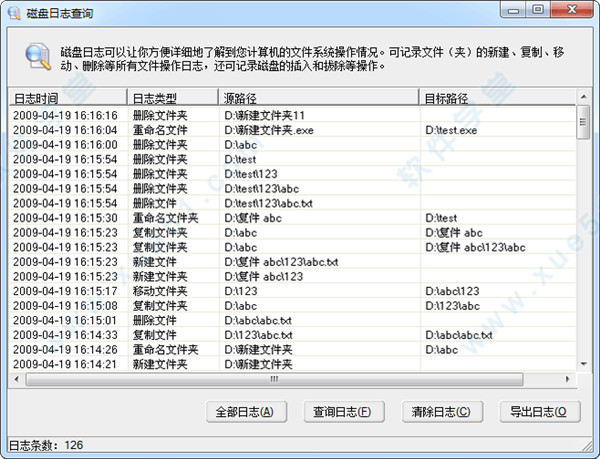The image size is (600, 459).
Task: Minimize the 磁盘日志查询 window
Action: [513, 10]
